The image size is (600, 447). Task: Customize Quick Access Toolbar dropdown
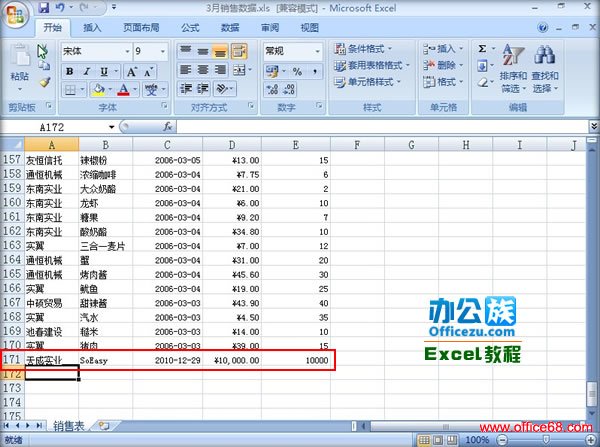(x=114, y=7)
